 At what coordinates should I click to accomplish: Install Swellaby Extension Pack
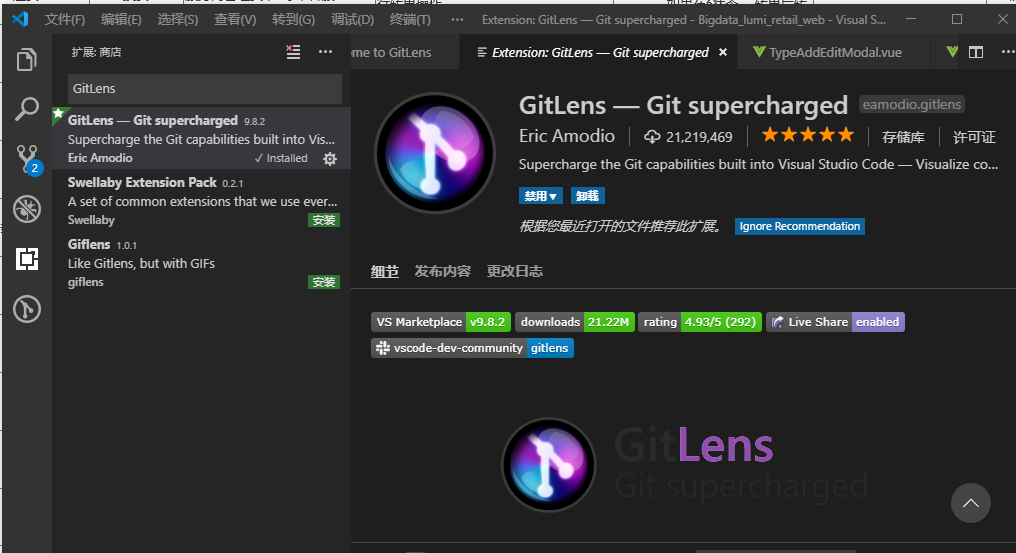coord(323,220)
